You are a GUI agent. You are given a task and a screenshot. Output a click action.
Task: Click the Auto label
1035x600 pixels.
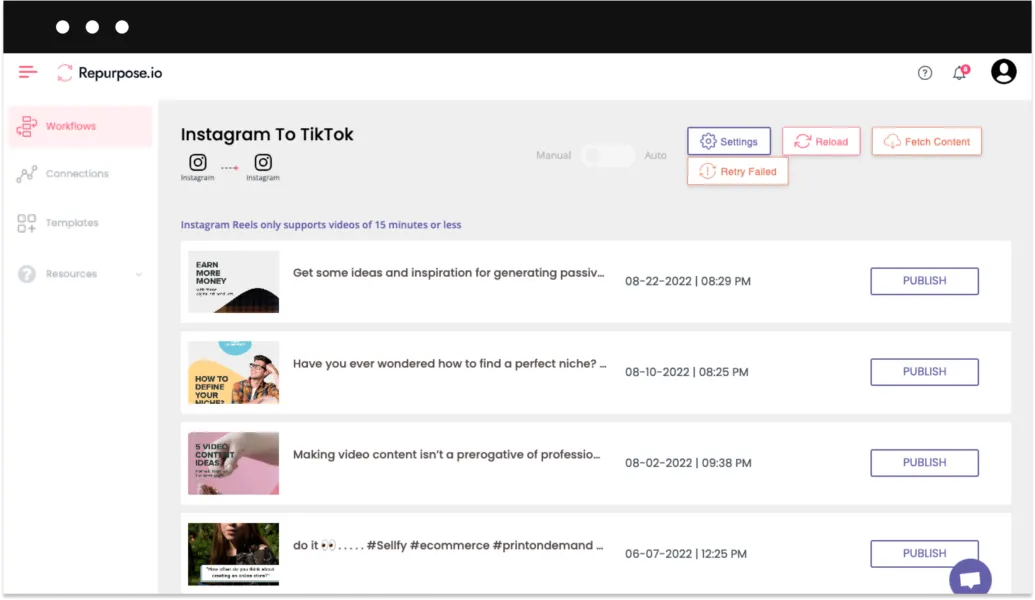pyautogui.click(x=655, y=156)
